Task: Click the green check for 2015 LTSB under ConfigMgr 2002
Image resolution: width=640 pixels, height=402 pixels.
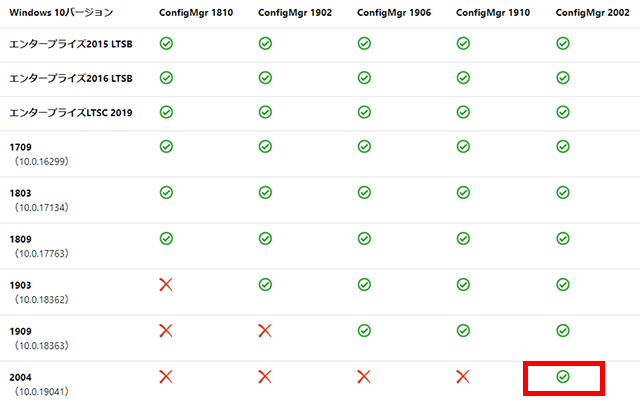Action: coord(563,44)
